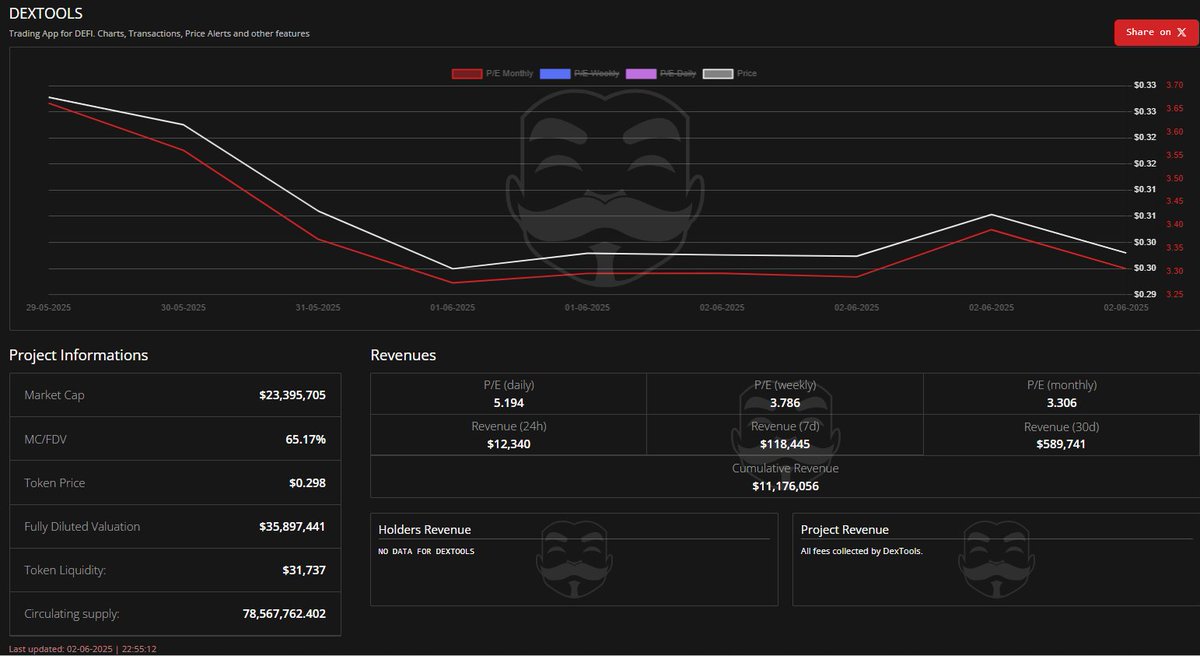The image size is (1200, 656).
Task: Click 'NO DATA FOR DEXTOOLS' text
Action: (x=426, y=551)
